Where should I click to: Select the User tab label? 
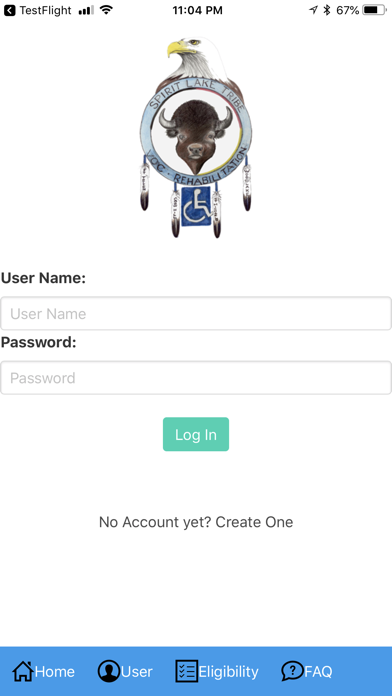pyautogui.click(x=137, y=672)
